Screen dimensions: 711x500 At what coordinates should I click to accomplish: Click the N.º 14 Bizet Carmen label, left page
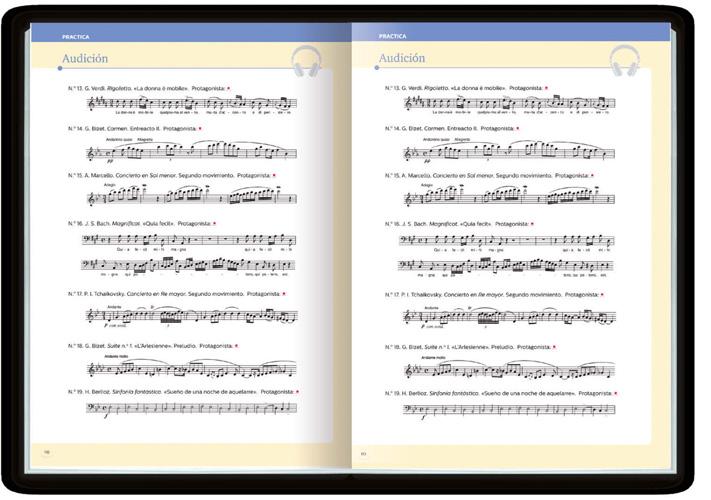[135, 129]
